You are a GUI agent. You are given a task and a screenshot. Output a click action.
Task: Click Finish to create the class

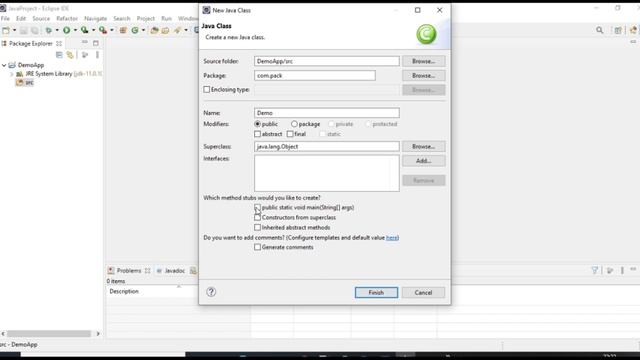pos(376,292)
